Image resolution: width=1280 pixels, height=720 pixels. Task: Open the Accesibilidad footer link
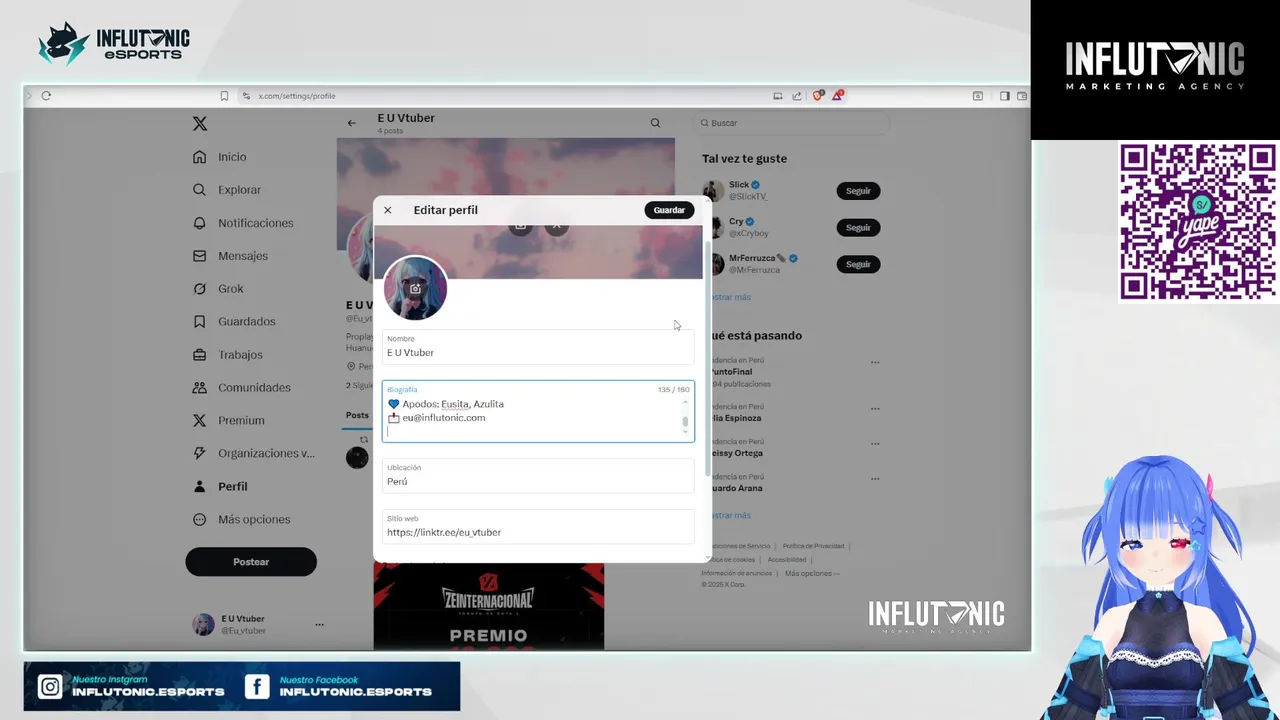(x=787, y=560)
